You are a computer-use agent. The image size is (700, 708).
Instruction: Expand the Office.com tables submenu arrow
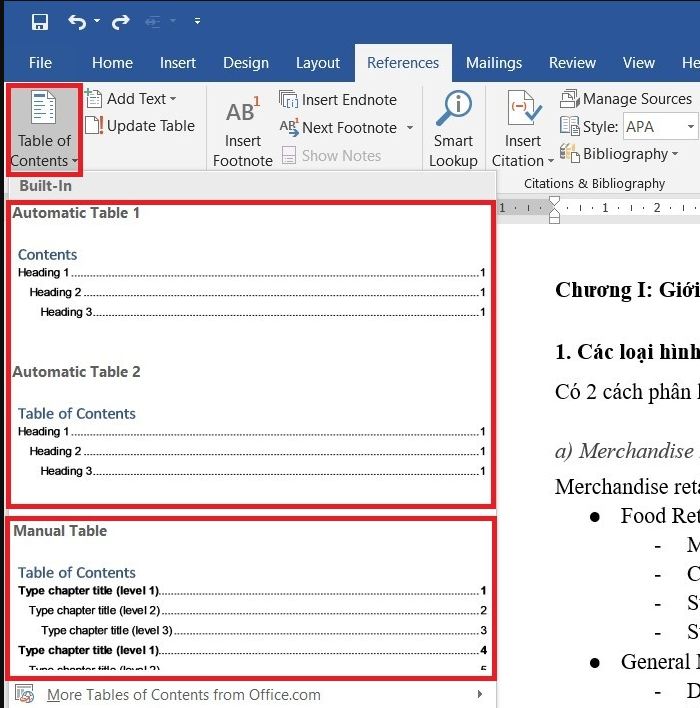click(x=480, y=694)
